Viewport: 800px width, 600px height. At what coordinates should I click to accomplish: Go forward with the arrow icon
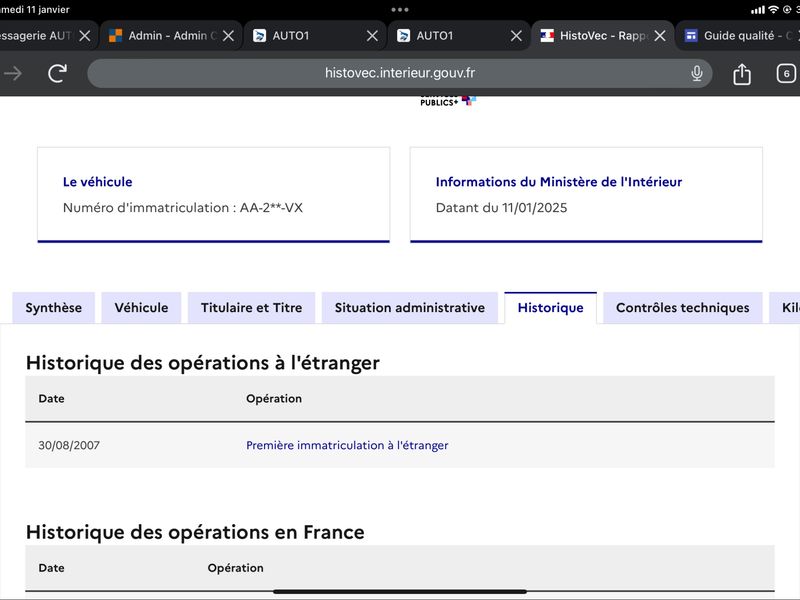point(13,73)
